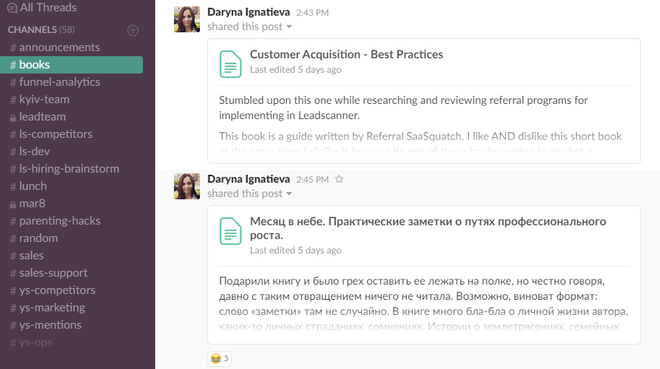Click Daryna's avatar on 2:43 PM message

(x=187, y=19)
